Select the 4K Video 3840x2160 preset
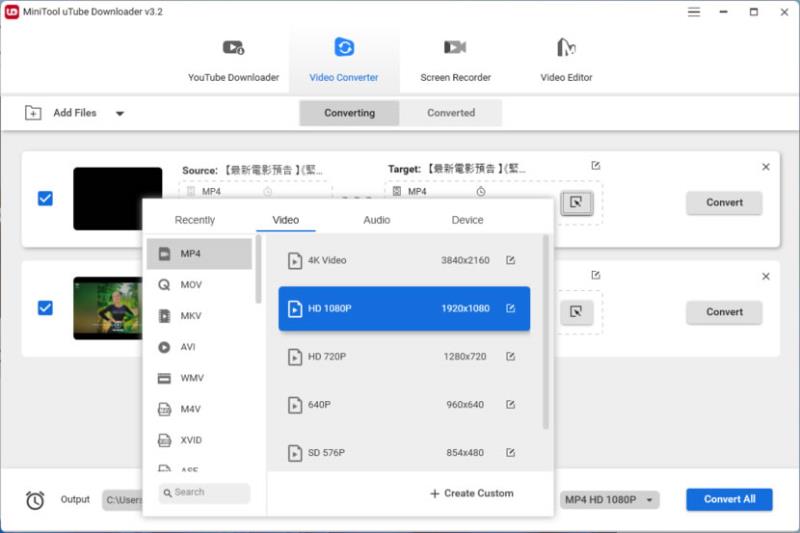This screenshot has height=533, width=800. click(404, 260)
